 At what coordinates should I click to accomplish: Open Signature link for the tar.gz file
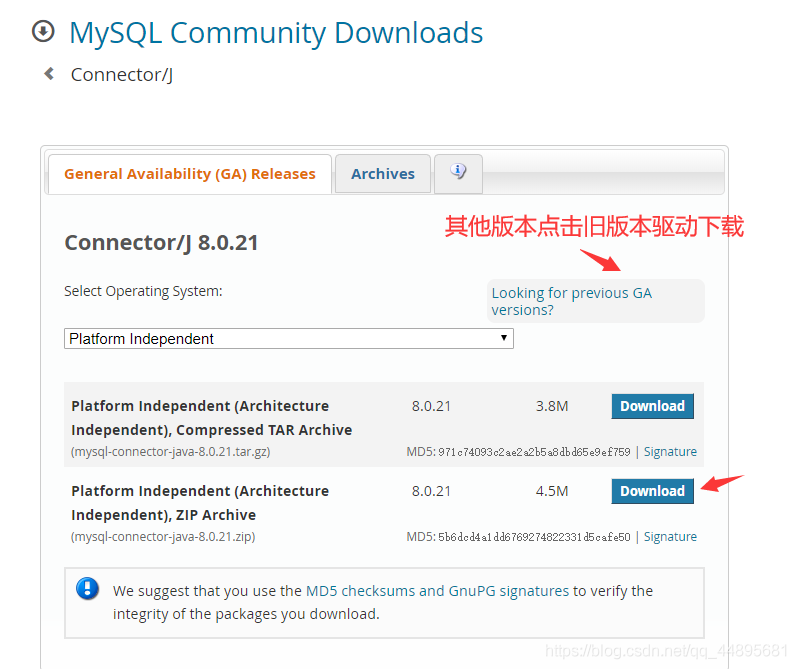click(x=670, y=452)
